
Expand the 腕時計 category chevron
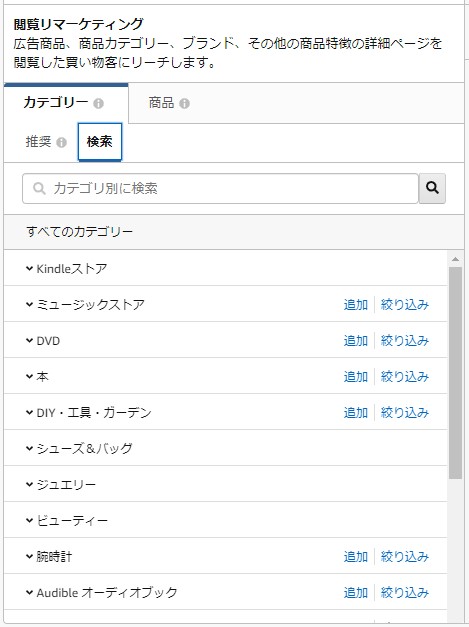coord(29,556)
